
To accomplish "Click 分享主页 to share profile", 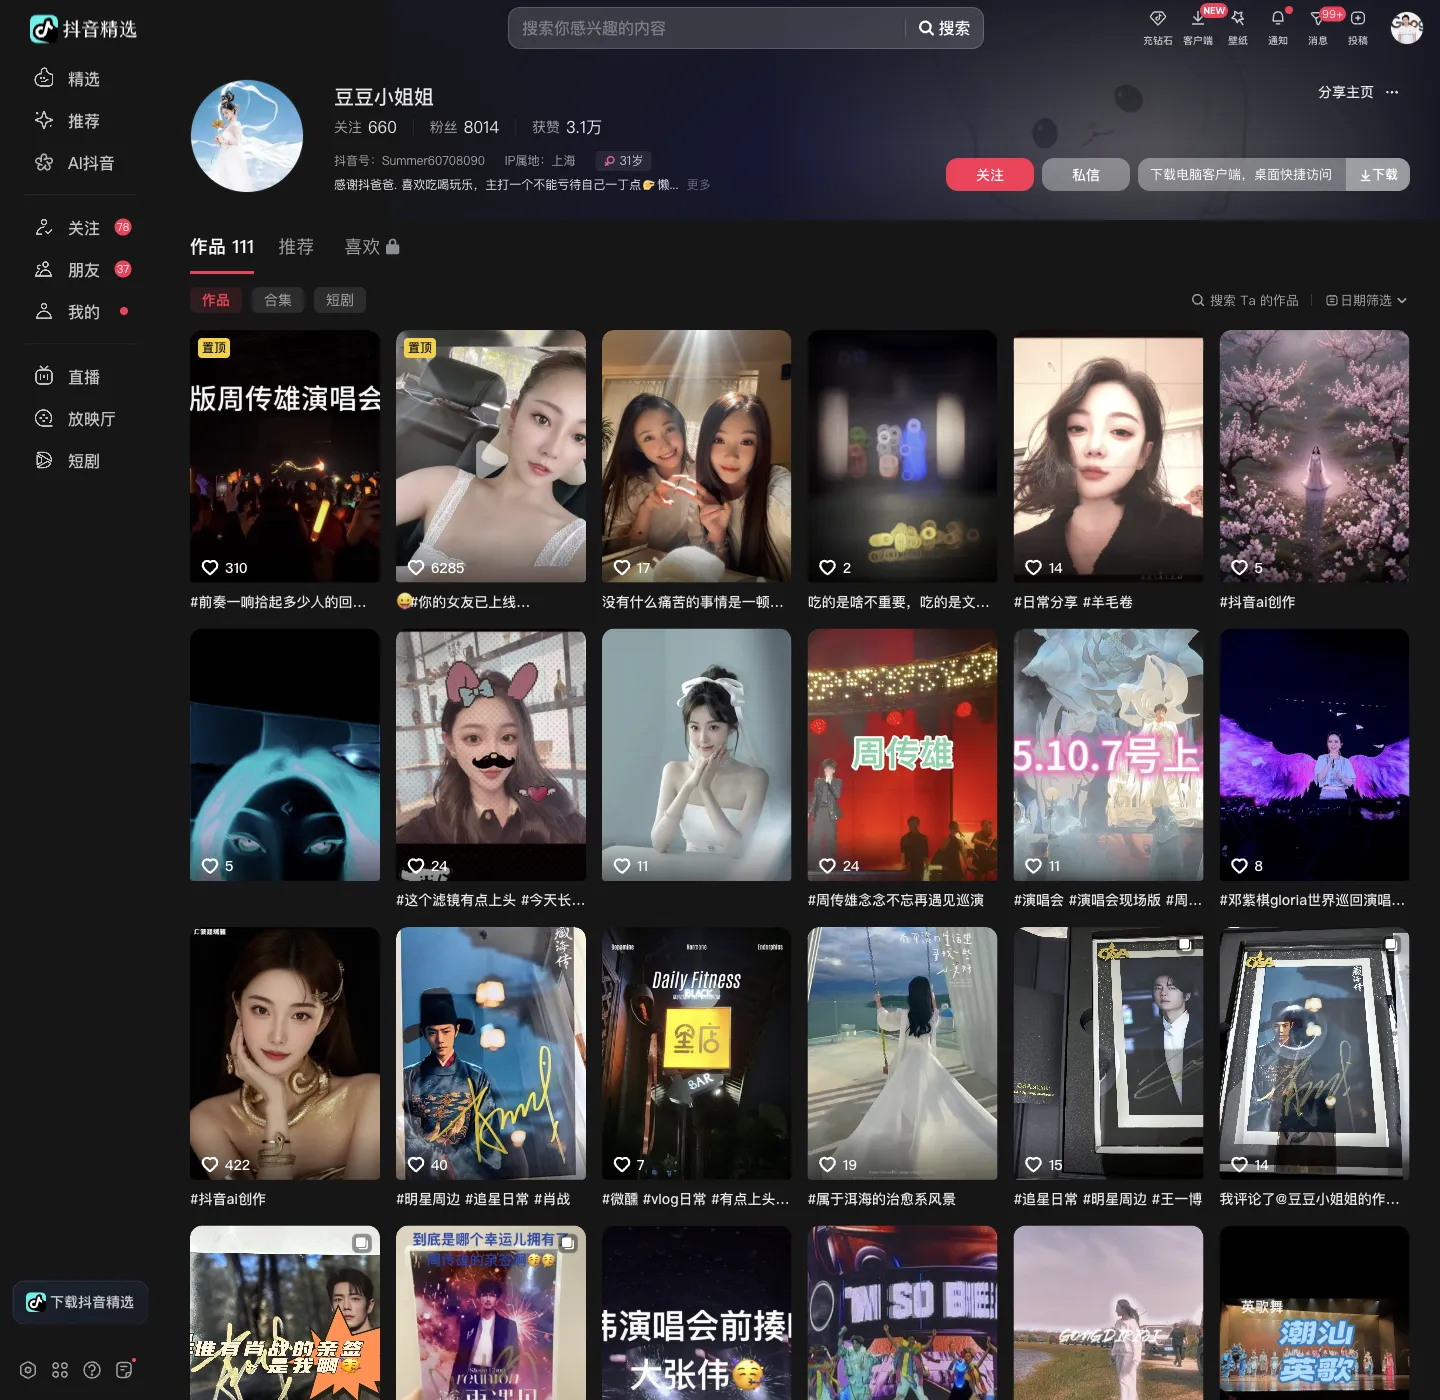I will tap(1345, 92).
